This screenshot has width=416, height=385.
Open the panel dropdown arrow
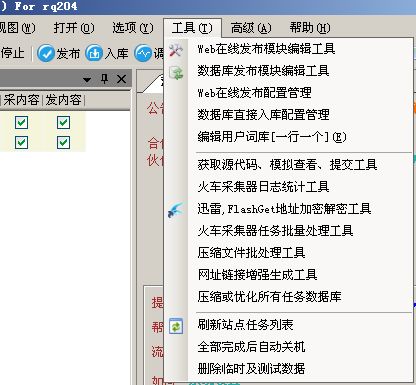click(87, 79)
